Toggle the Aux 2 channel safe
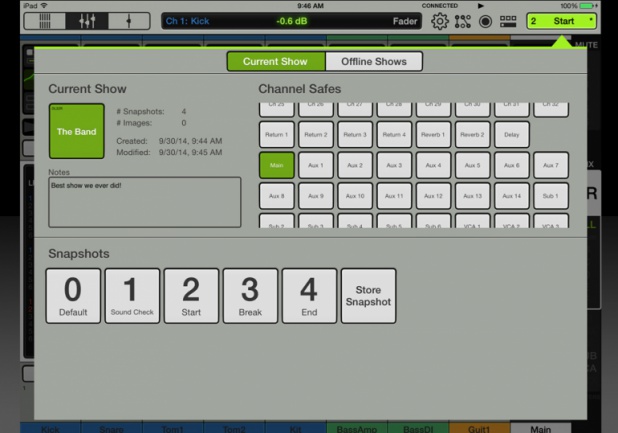The image size is (618, 433). (355, 165)
